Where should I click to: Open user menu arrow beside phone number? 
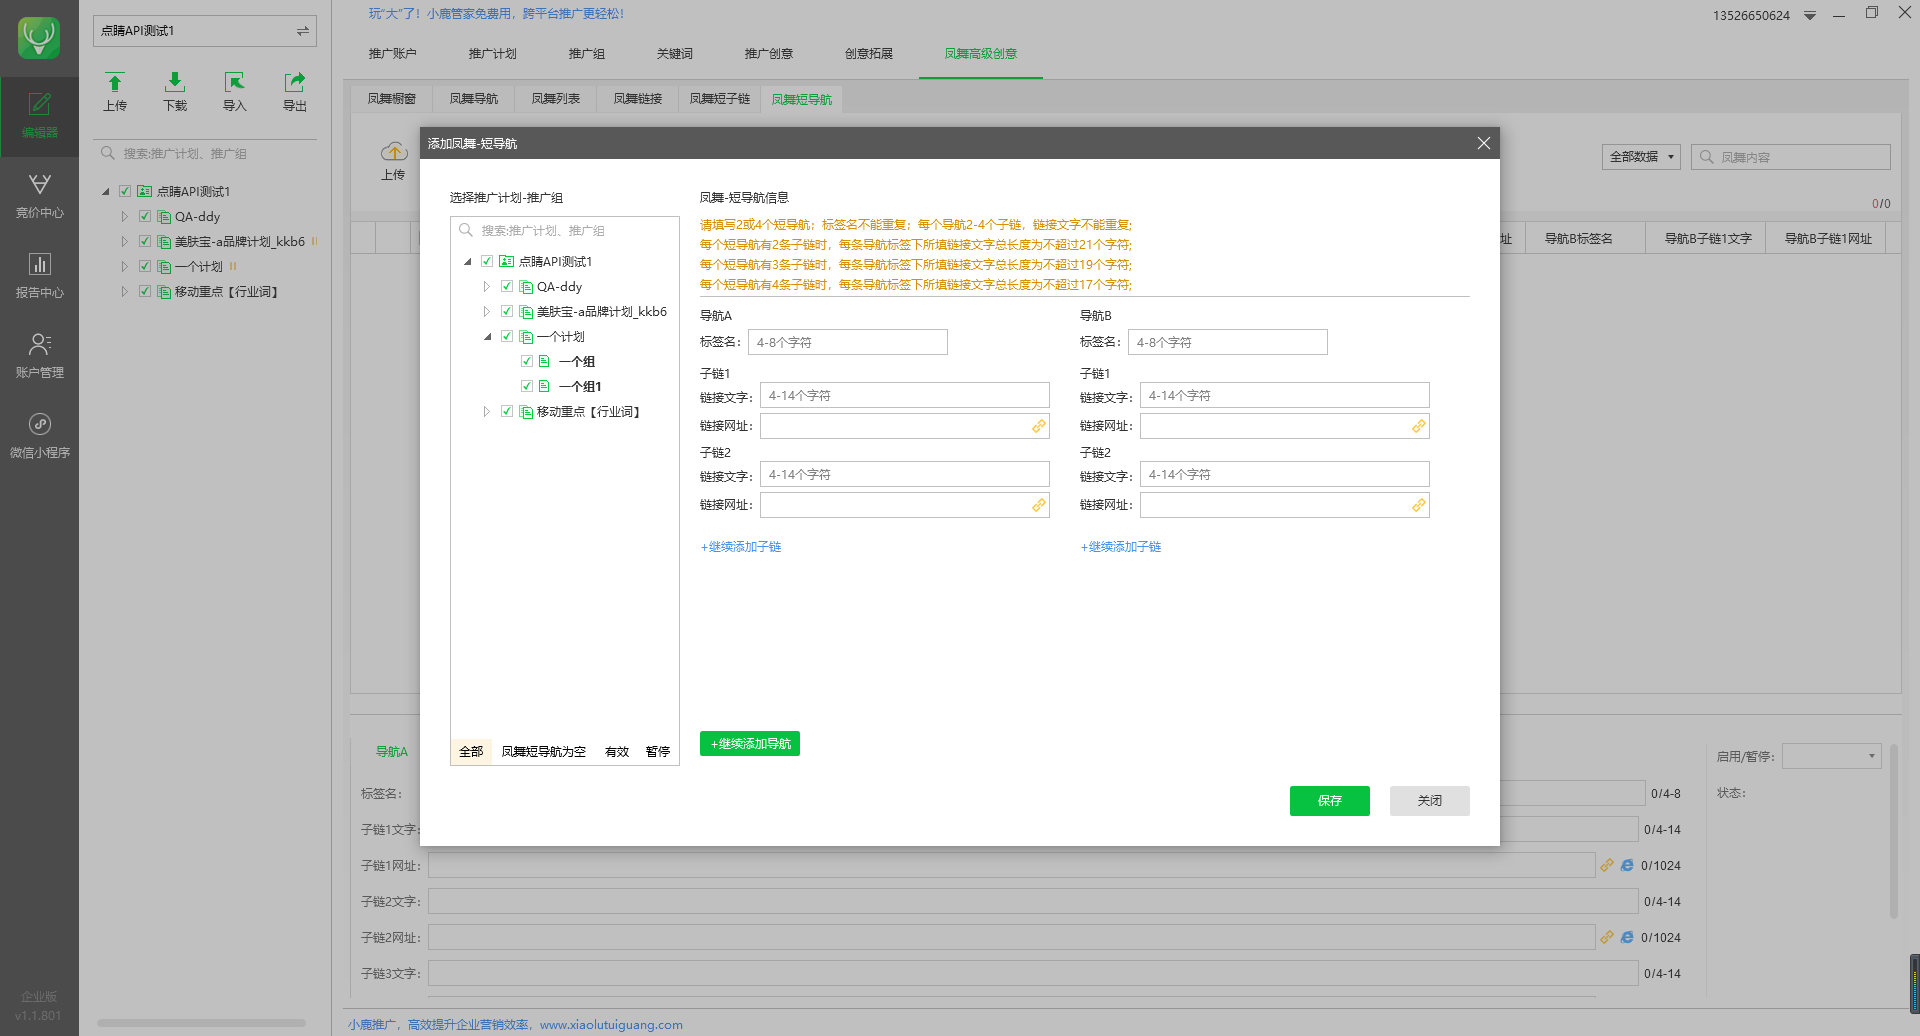(x=1810, y=16)
